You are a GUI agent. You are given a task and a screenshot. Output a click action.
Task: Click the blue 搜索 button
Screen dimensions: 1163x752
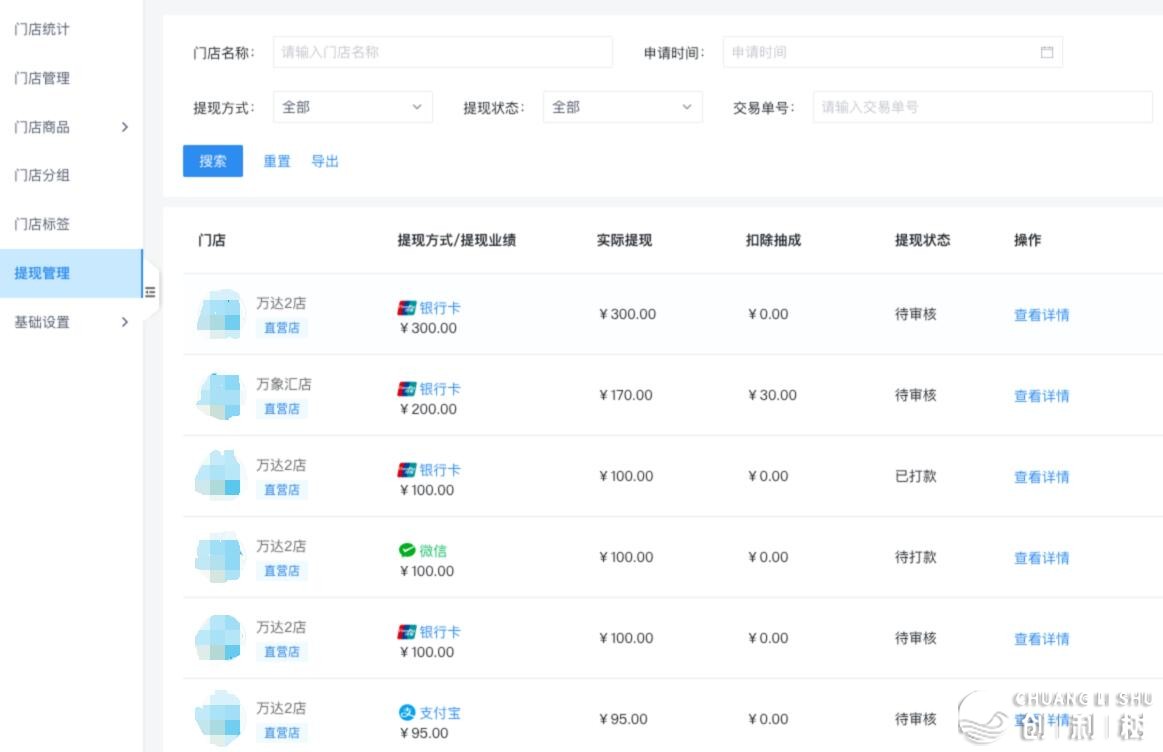pyautogui.click(x=213, y=161)
